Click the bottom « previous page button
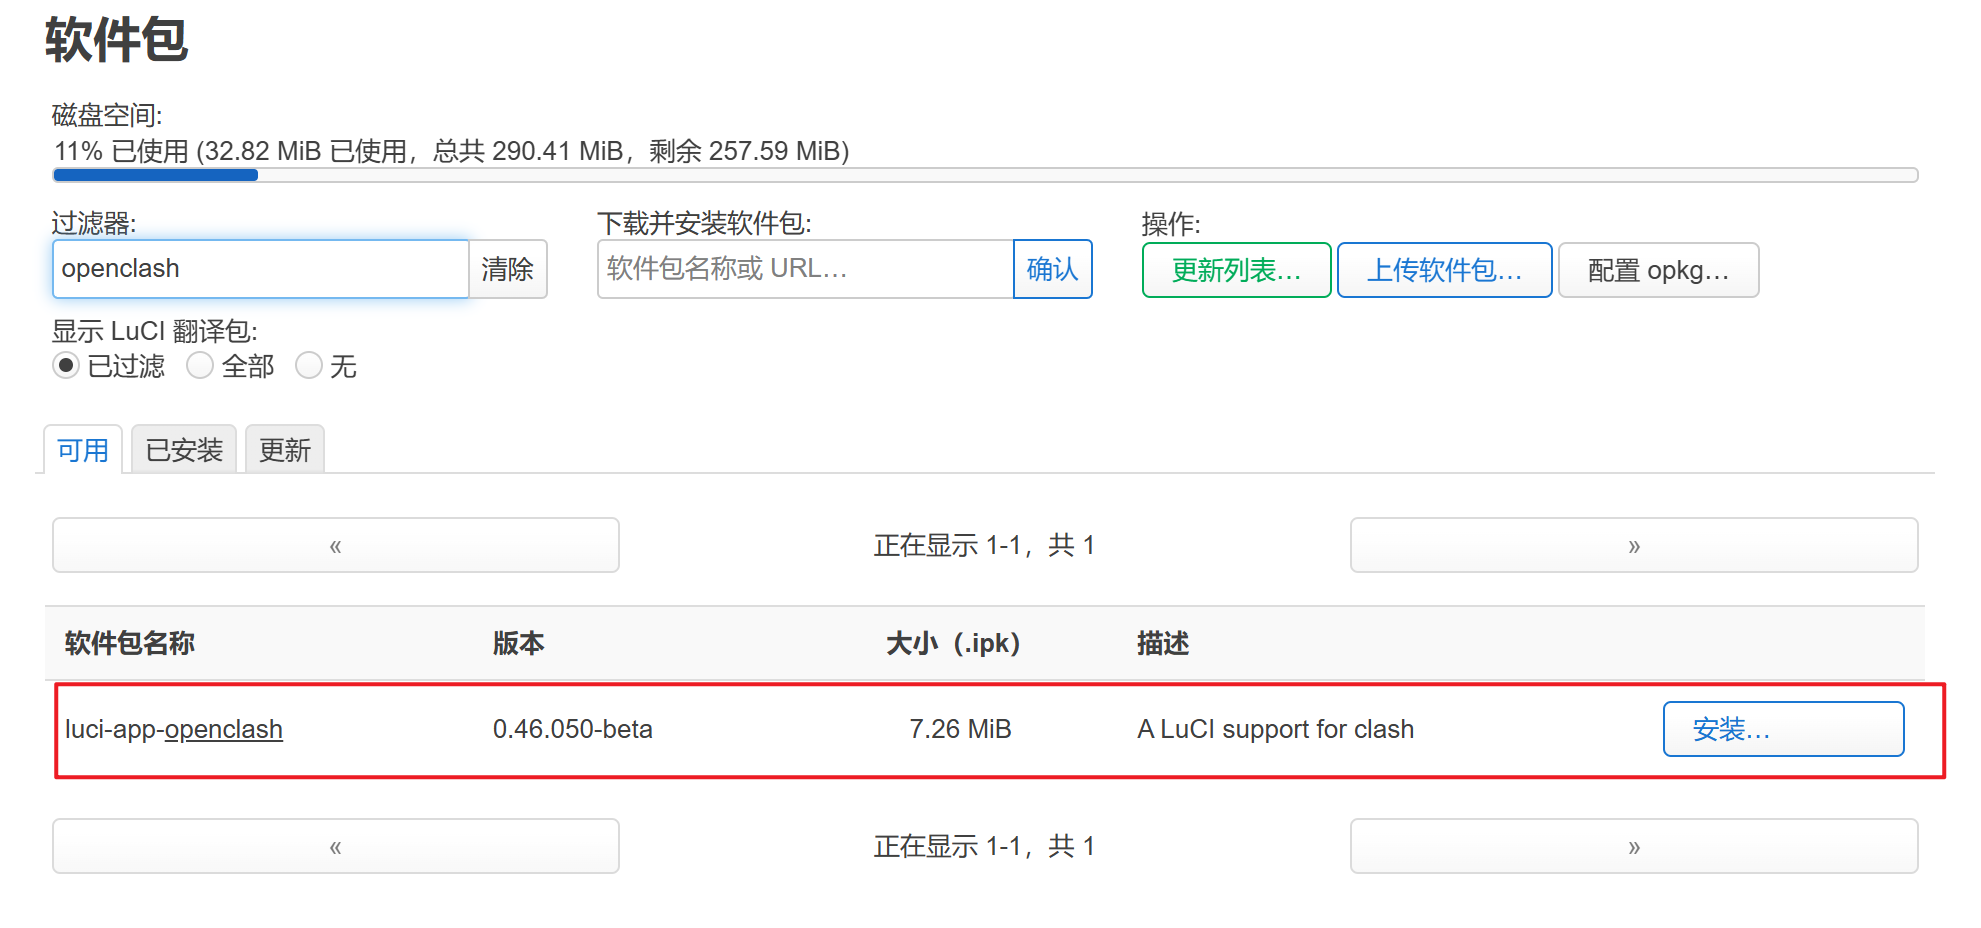 336,846
